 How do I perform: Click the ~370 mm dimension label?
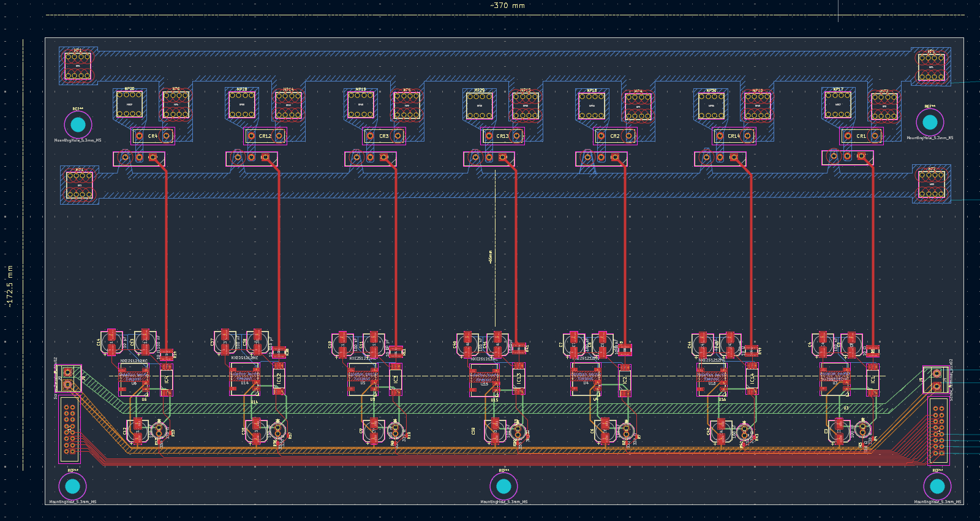tap(508, 6)
